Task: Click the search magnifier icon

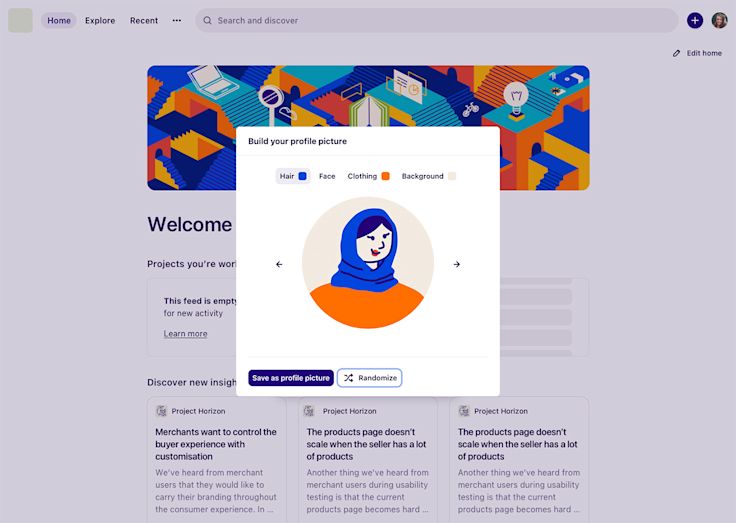Action: (207, 21)
